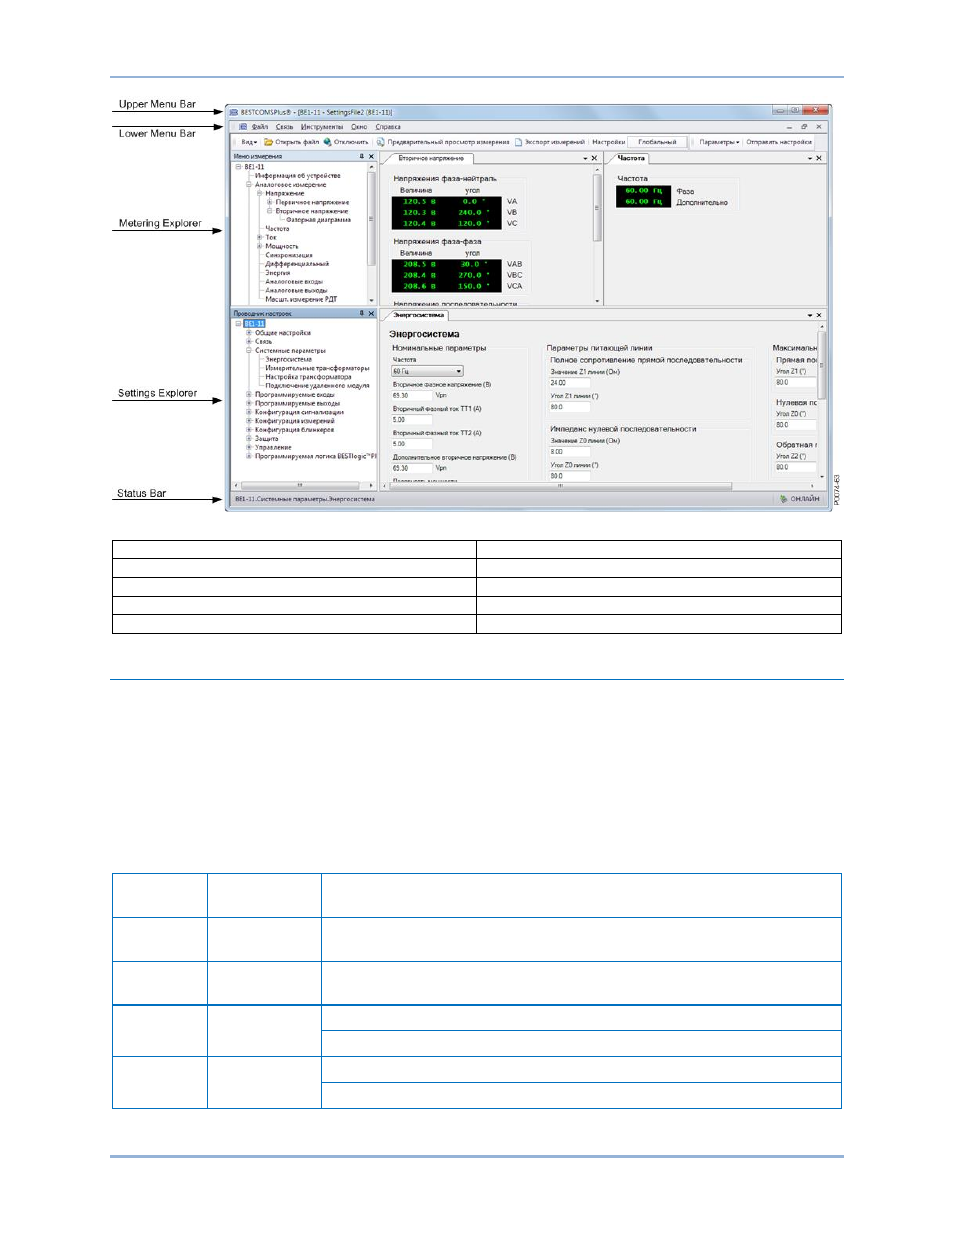Close the Вторичное напряжение tab group
The width and height of the screenshot is (954, 1235).
595,158
